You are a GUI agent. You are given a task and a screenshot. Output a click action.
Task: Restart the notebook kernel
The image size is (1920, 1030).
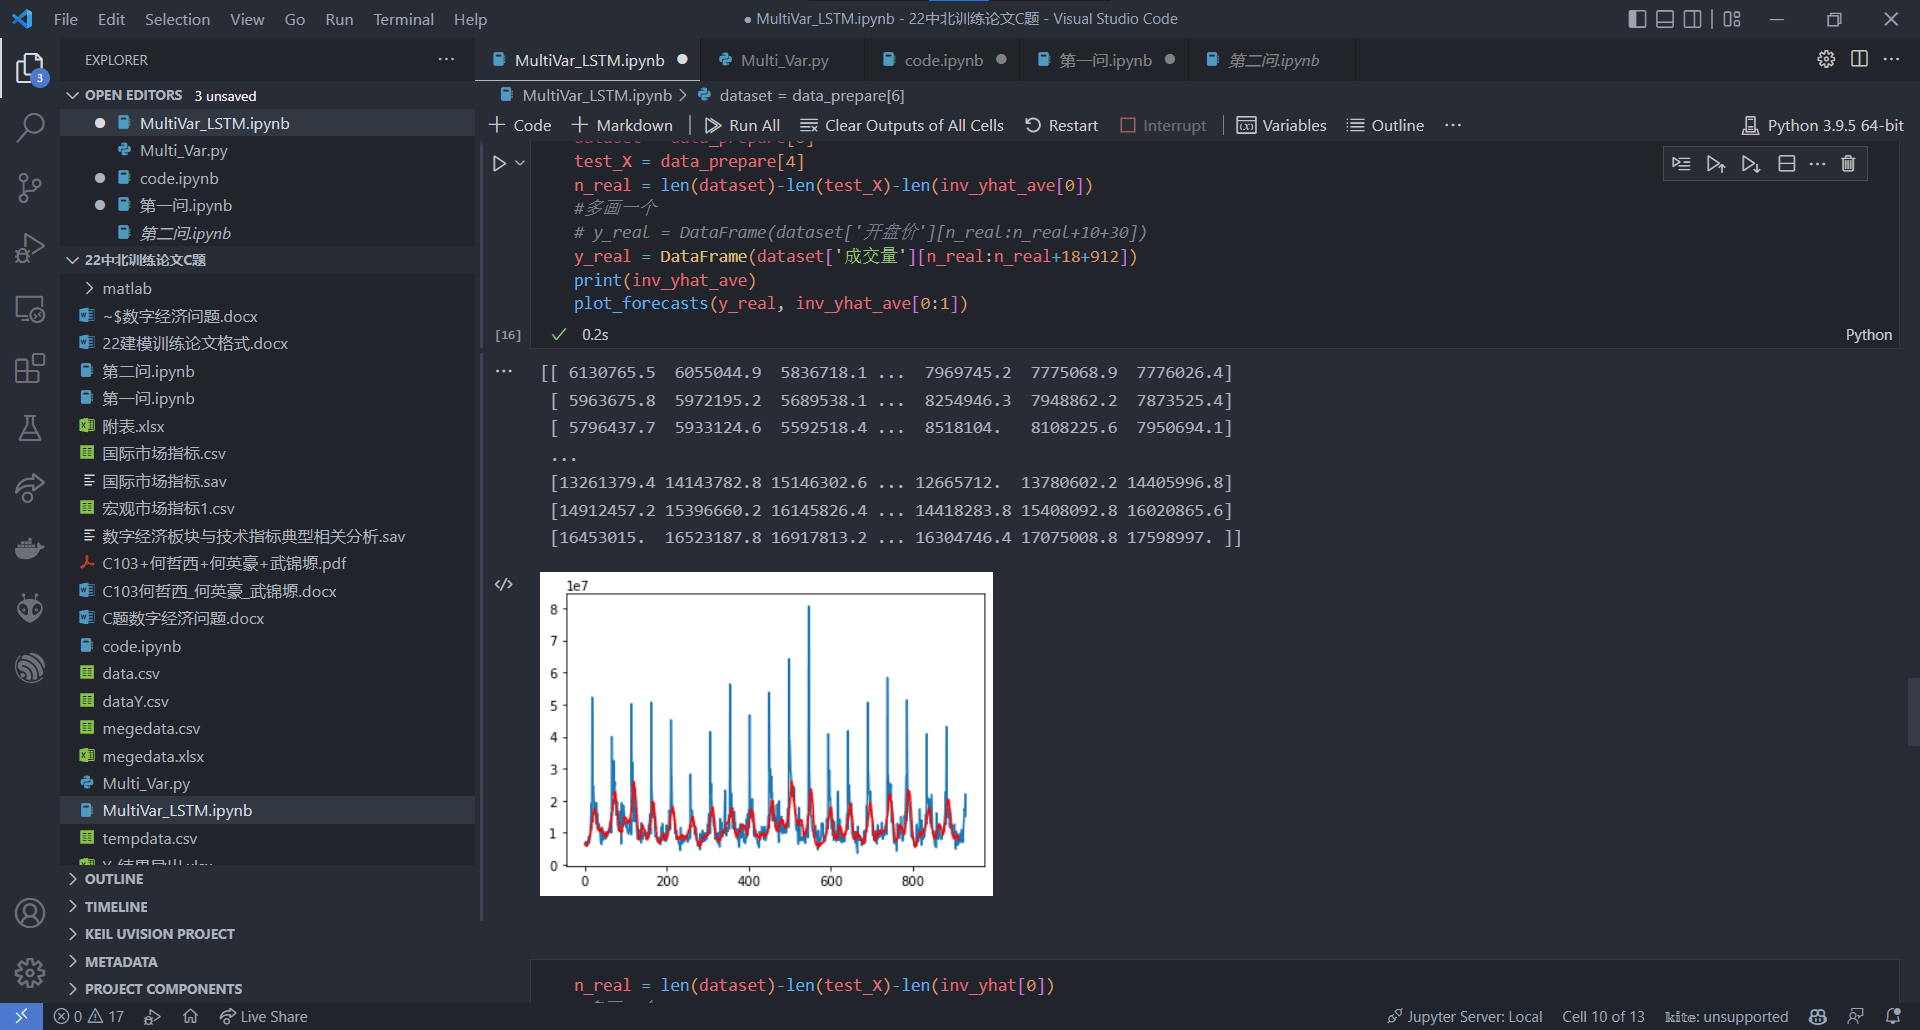[1062, 125]
